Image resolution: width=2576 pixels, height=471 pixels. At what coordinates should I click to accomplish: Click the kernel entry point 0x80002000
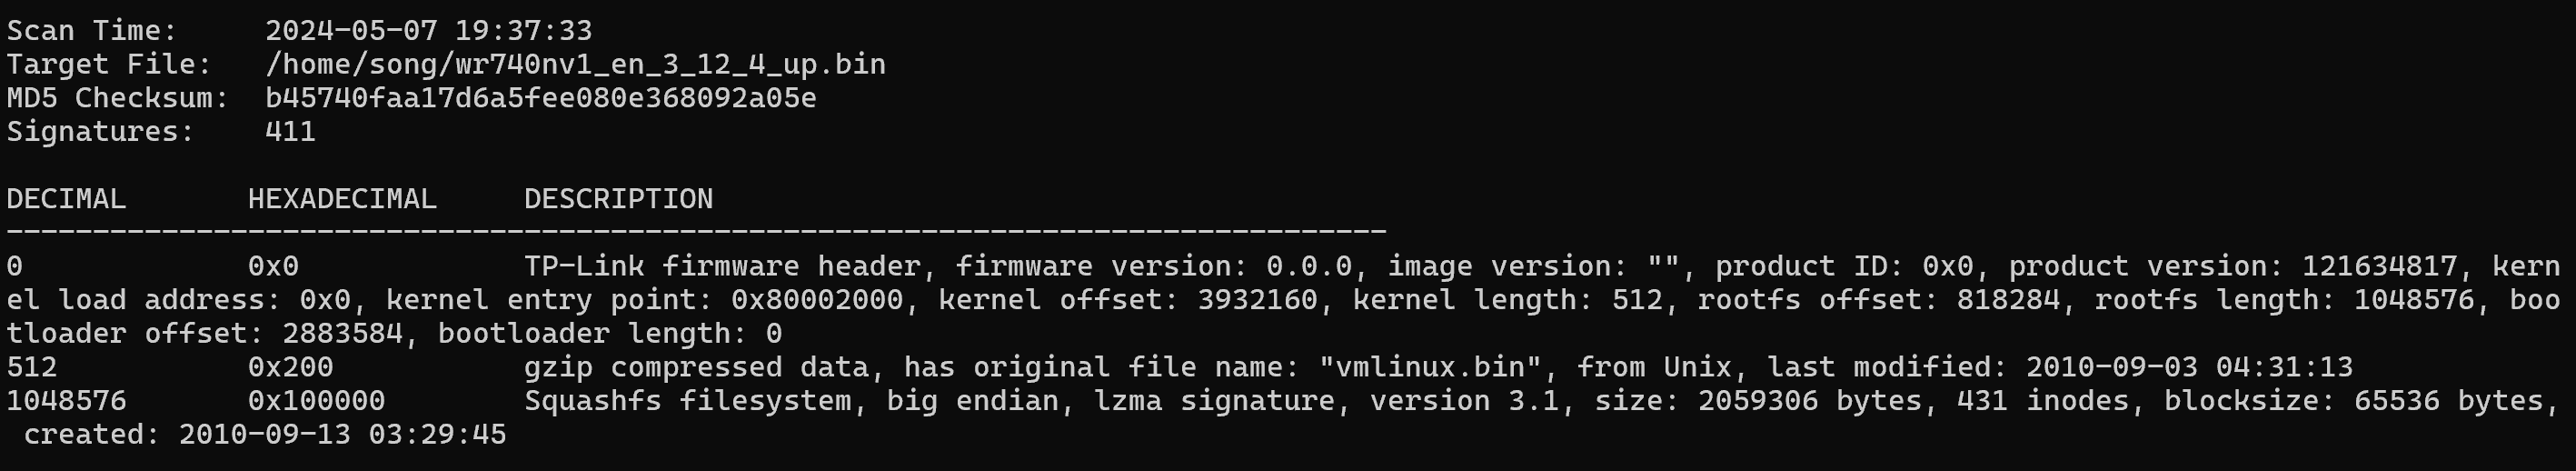tap(816, 300)
